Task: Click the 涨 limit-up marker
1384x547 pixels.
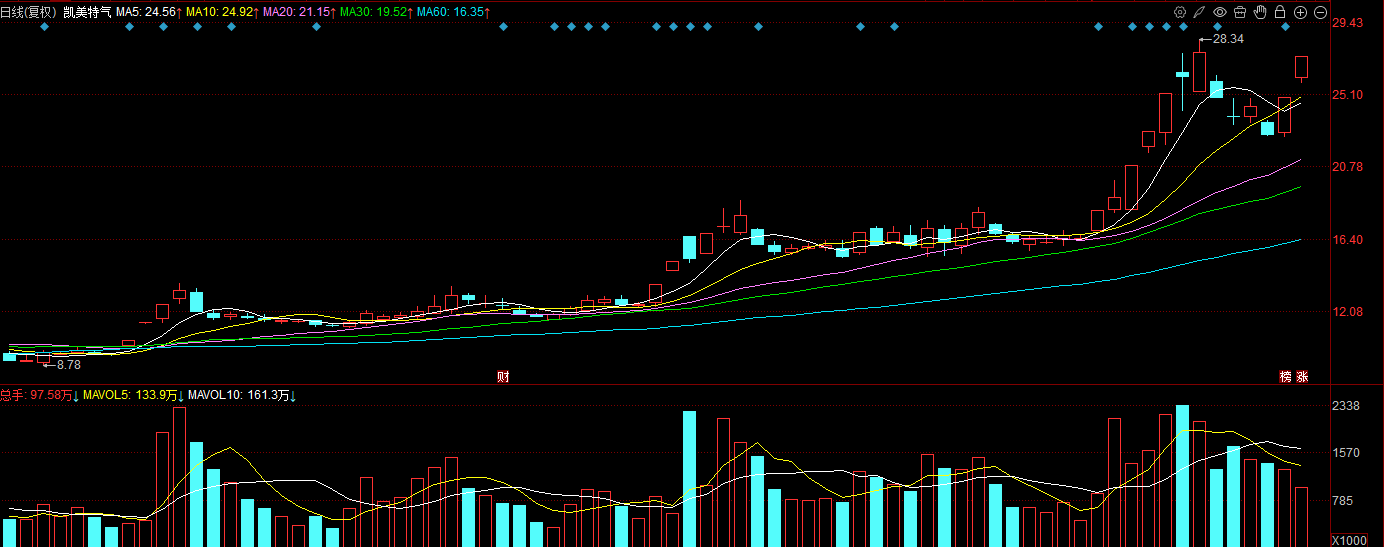Action: click(1302, 377)
